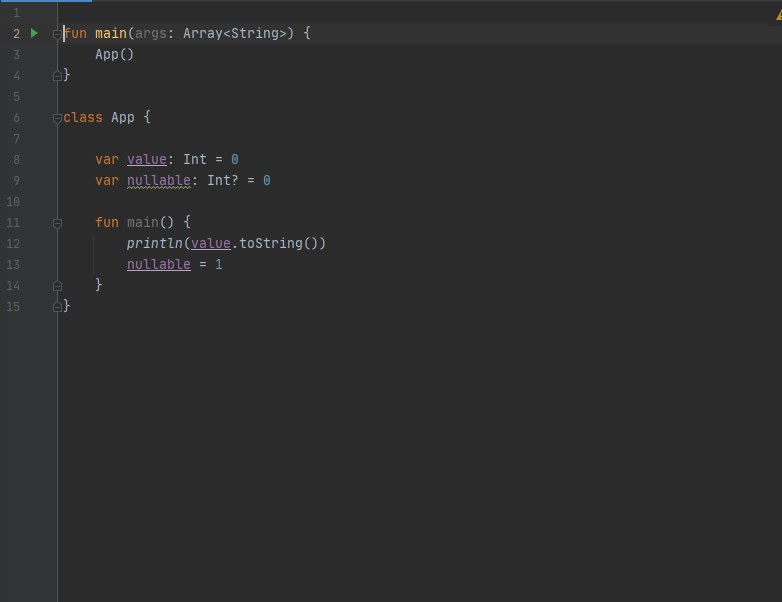Screen dimensions: 782x602
Task: Click line number 10 in the gutter
Action: pos(13,201)
